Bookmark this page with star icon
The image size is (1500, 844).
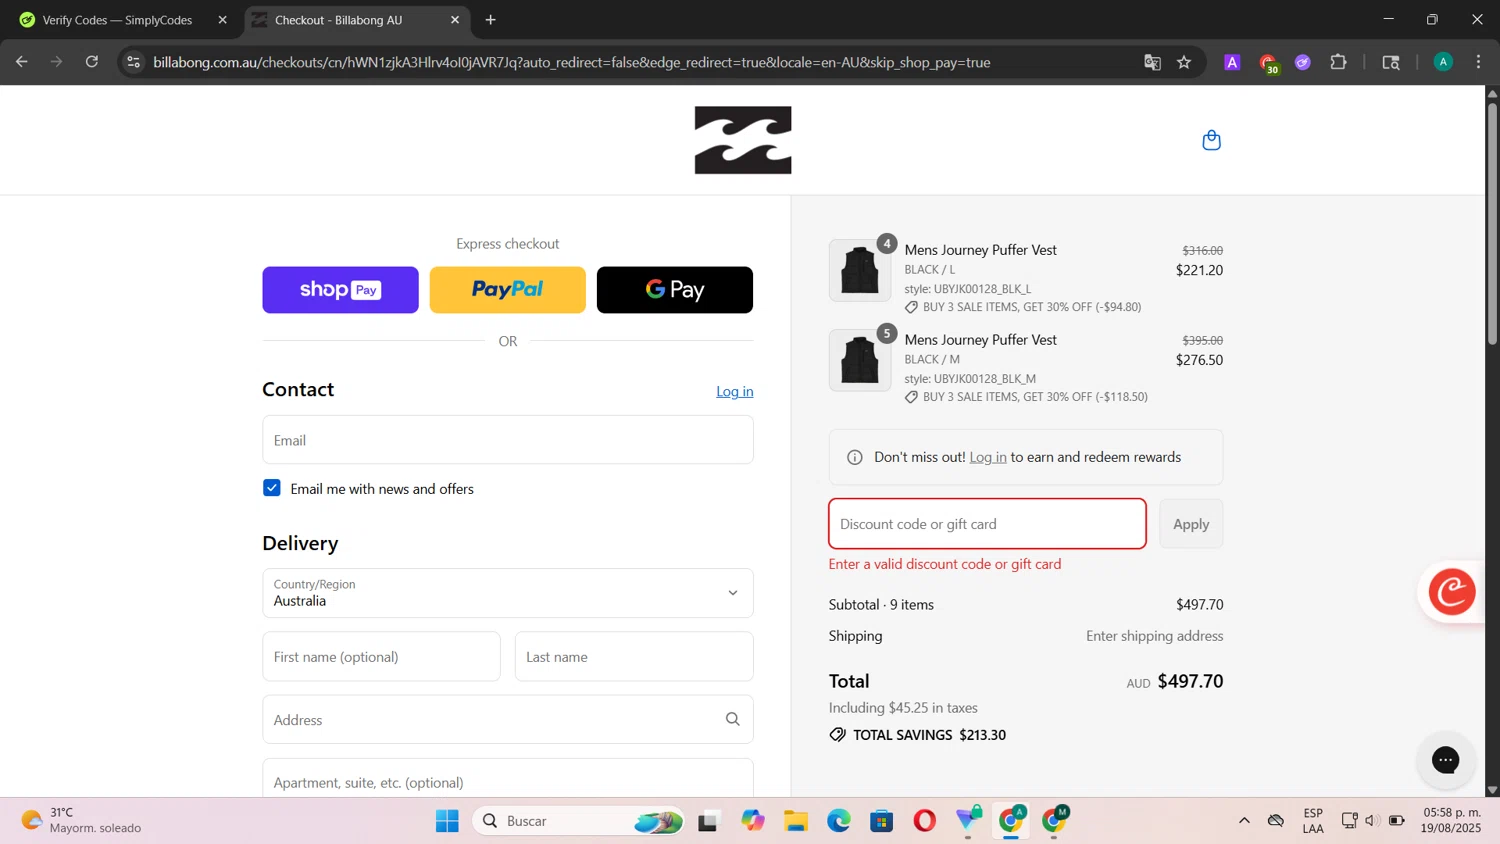tap(1184, 62)
